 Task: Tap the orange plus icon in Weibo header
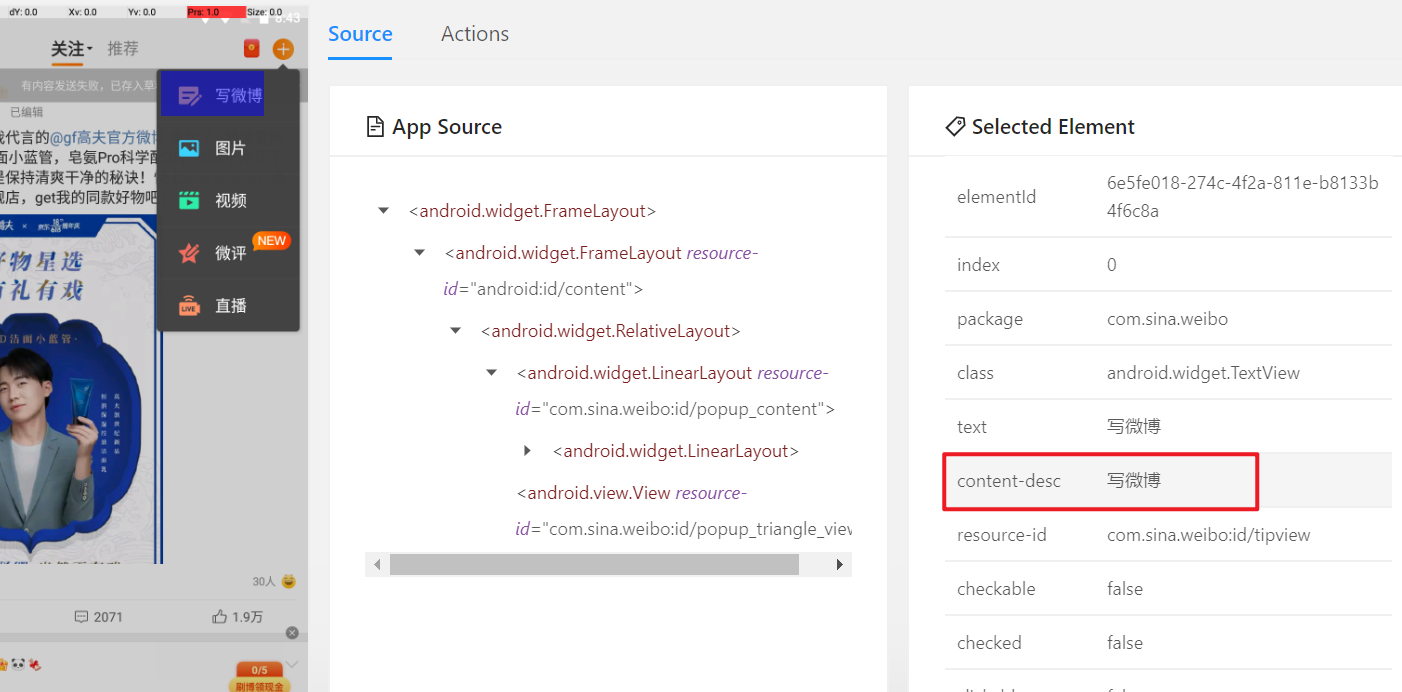point(283,48)
